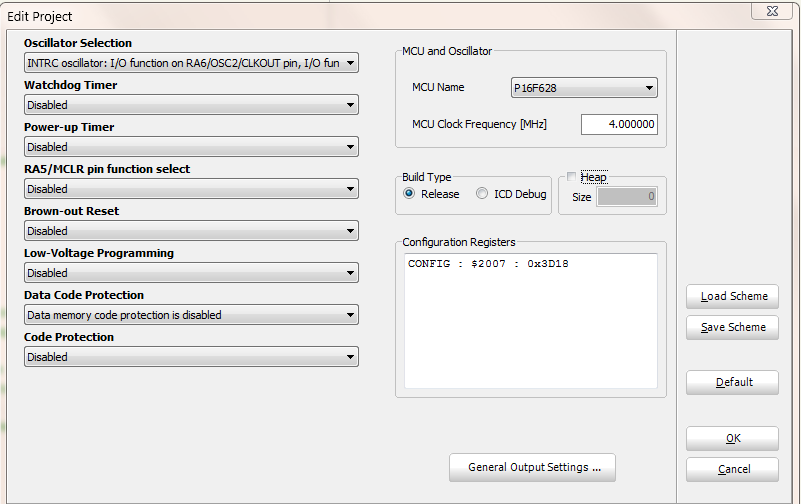Expand the Watchdog Timer dropdown
Screen dimensions: 801x504
click(x=191, y=105)
